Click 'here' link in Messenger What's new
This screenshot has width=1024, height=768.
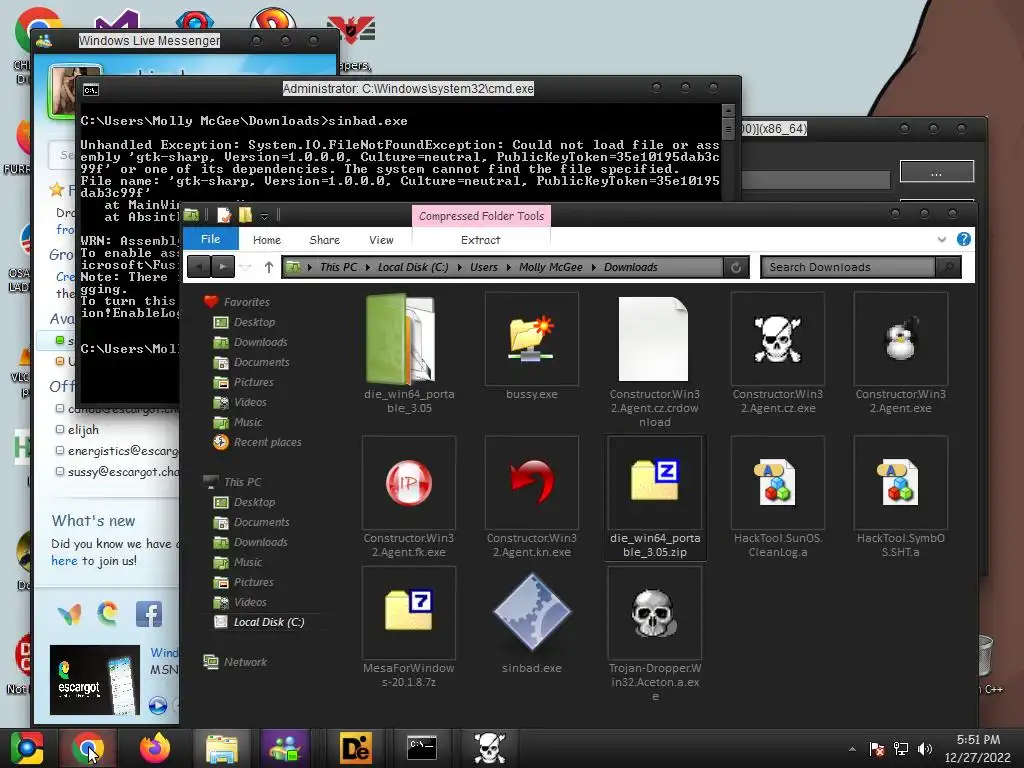[64, 561]
